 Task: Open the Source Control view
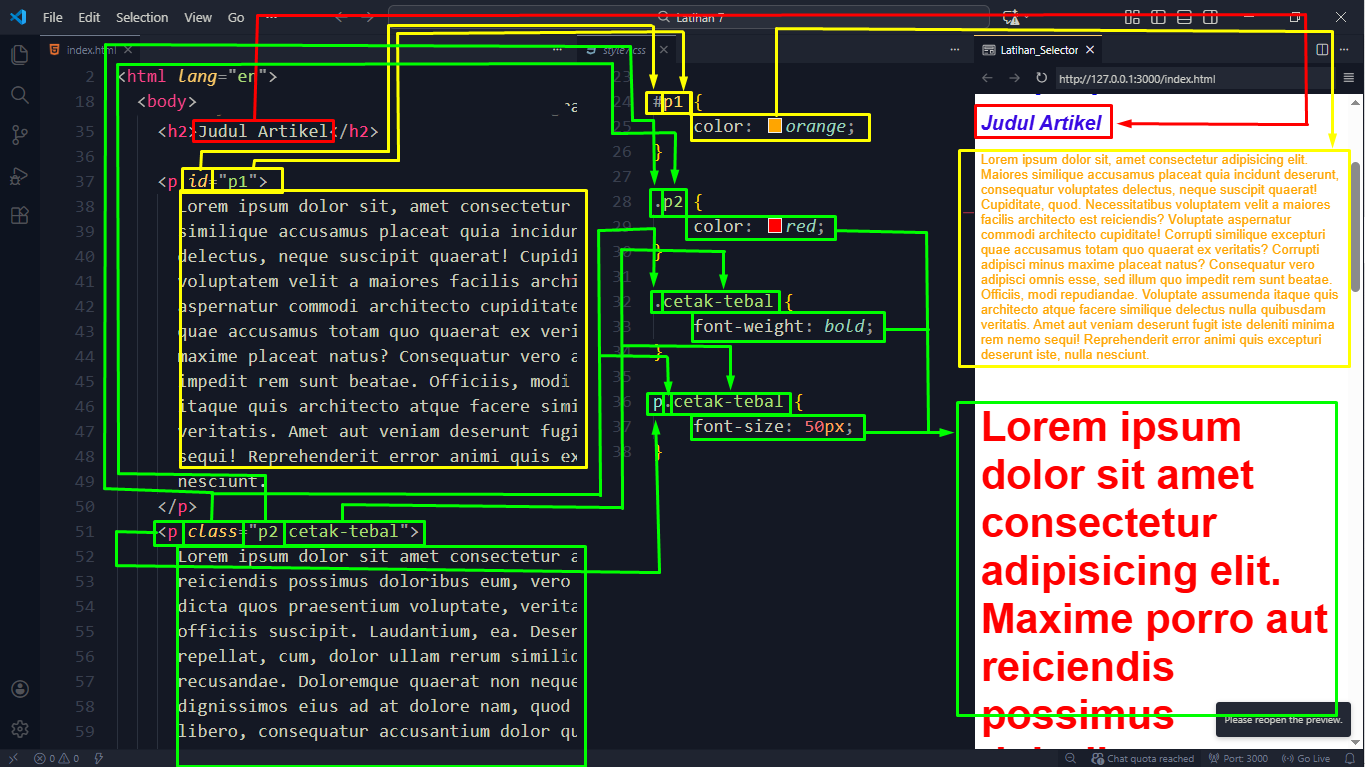click(19, 135)
